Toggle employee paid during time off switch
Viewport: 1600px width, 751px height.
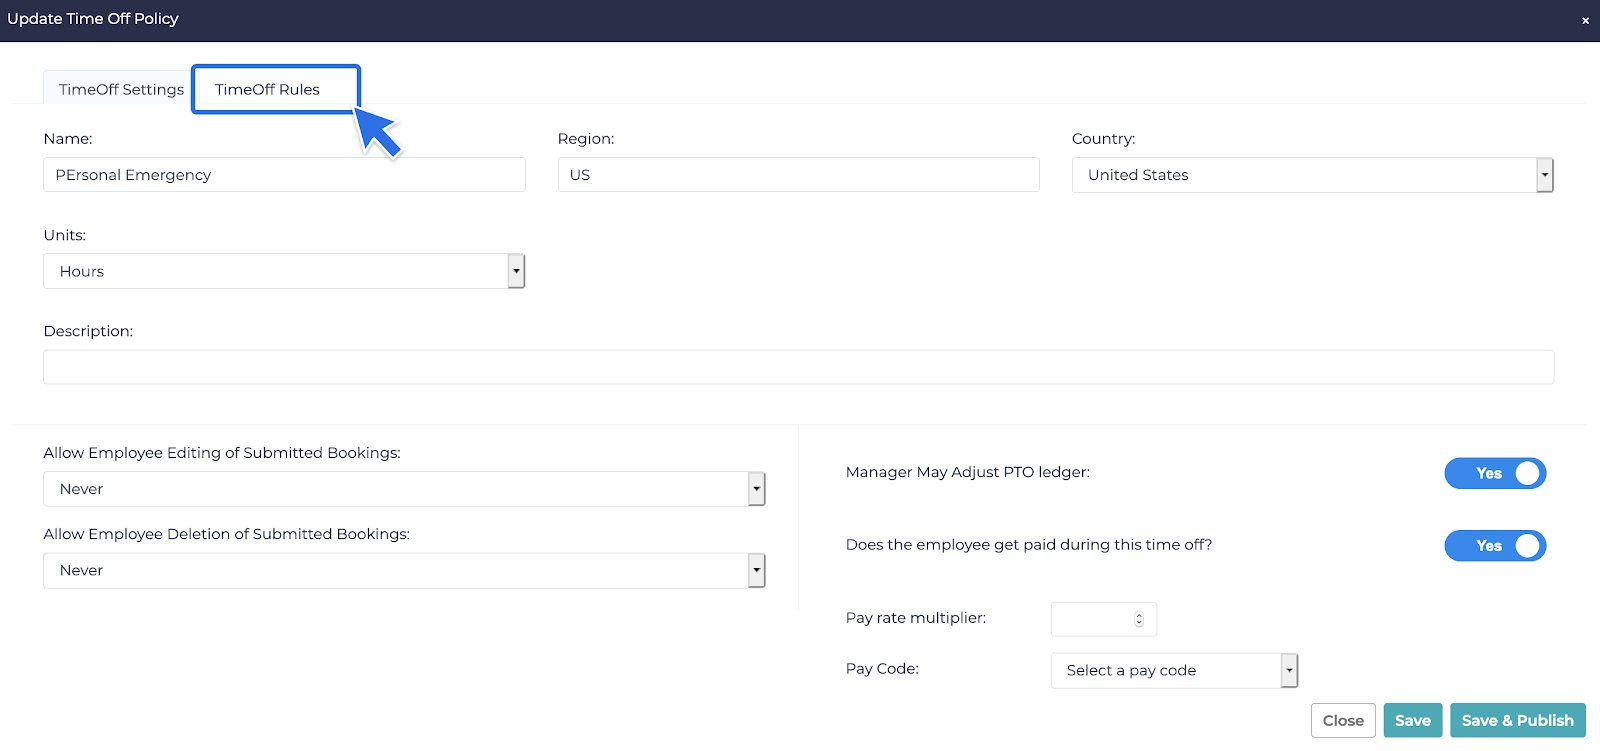point(1494,545)
